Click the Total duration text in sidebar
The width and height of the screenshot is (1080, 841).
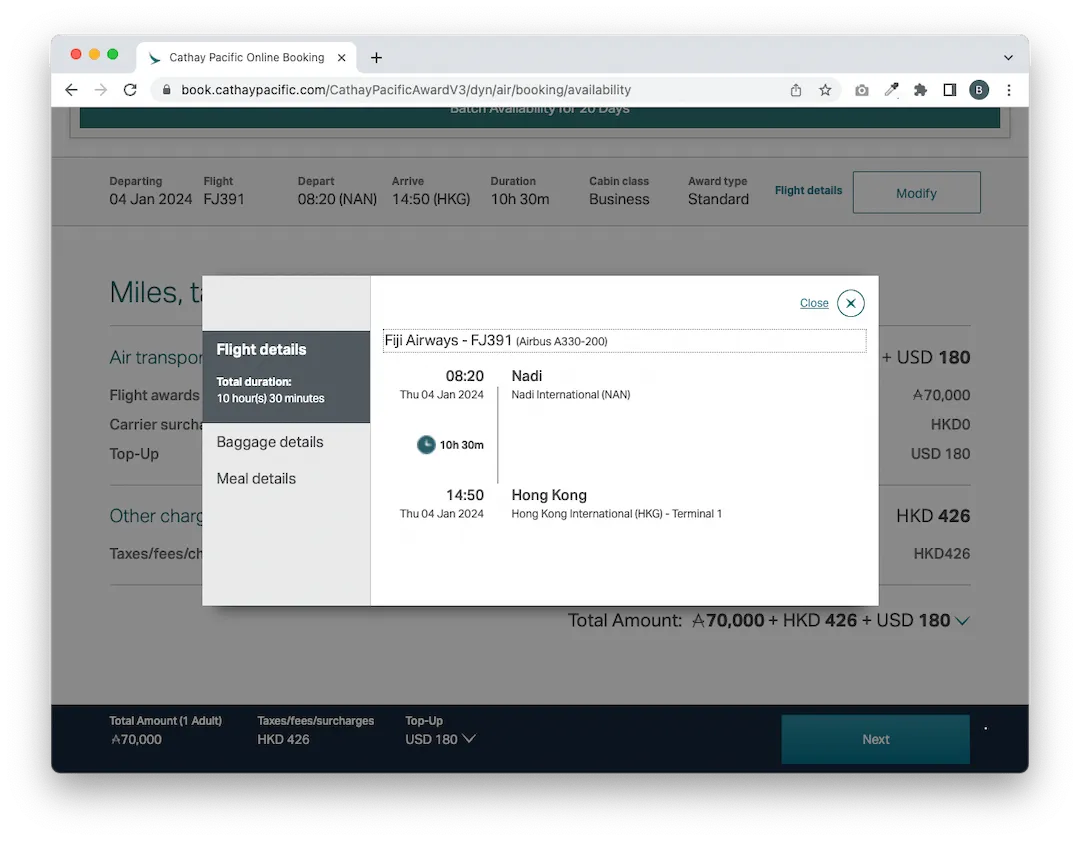coord(270,390)
